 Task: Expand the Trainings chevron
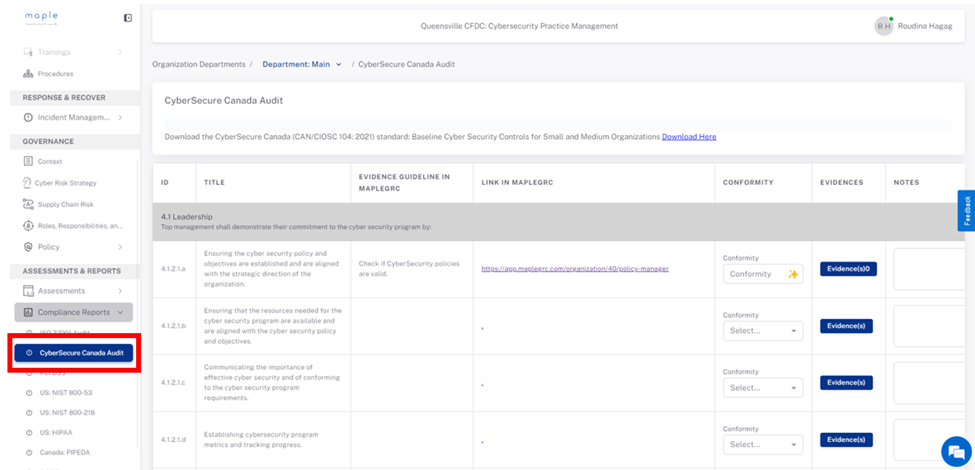pos(119,52)
